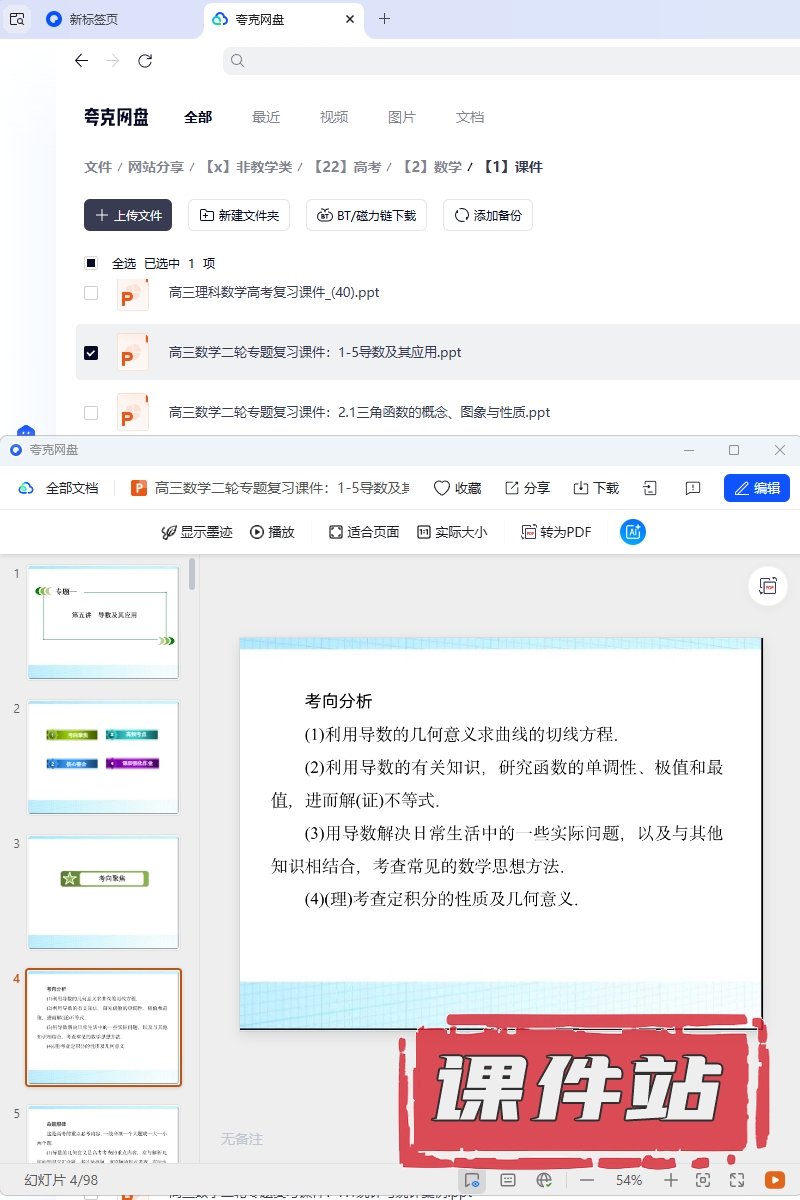Click the feedback icon left of 编辑
Screen dimensions: 800x1200
pyautogui.click(x=693, y=488)
